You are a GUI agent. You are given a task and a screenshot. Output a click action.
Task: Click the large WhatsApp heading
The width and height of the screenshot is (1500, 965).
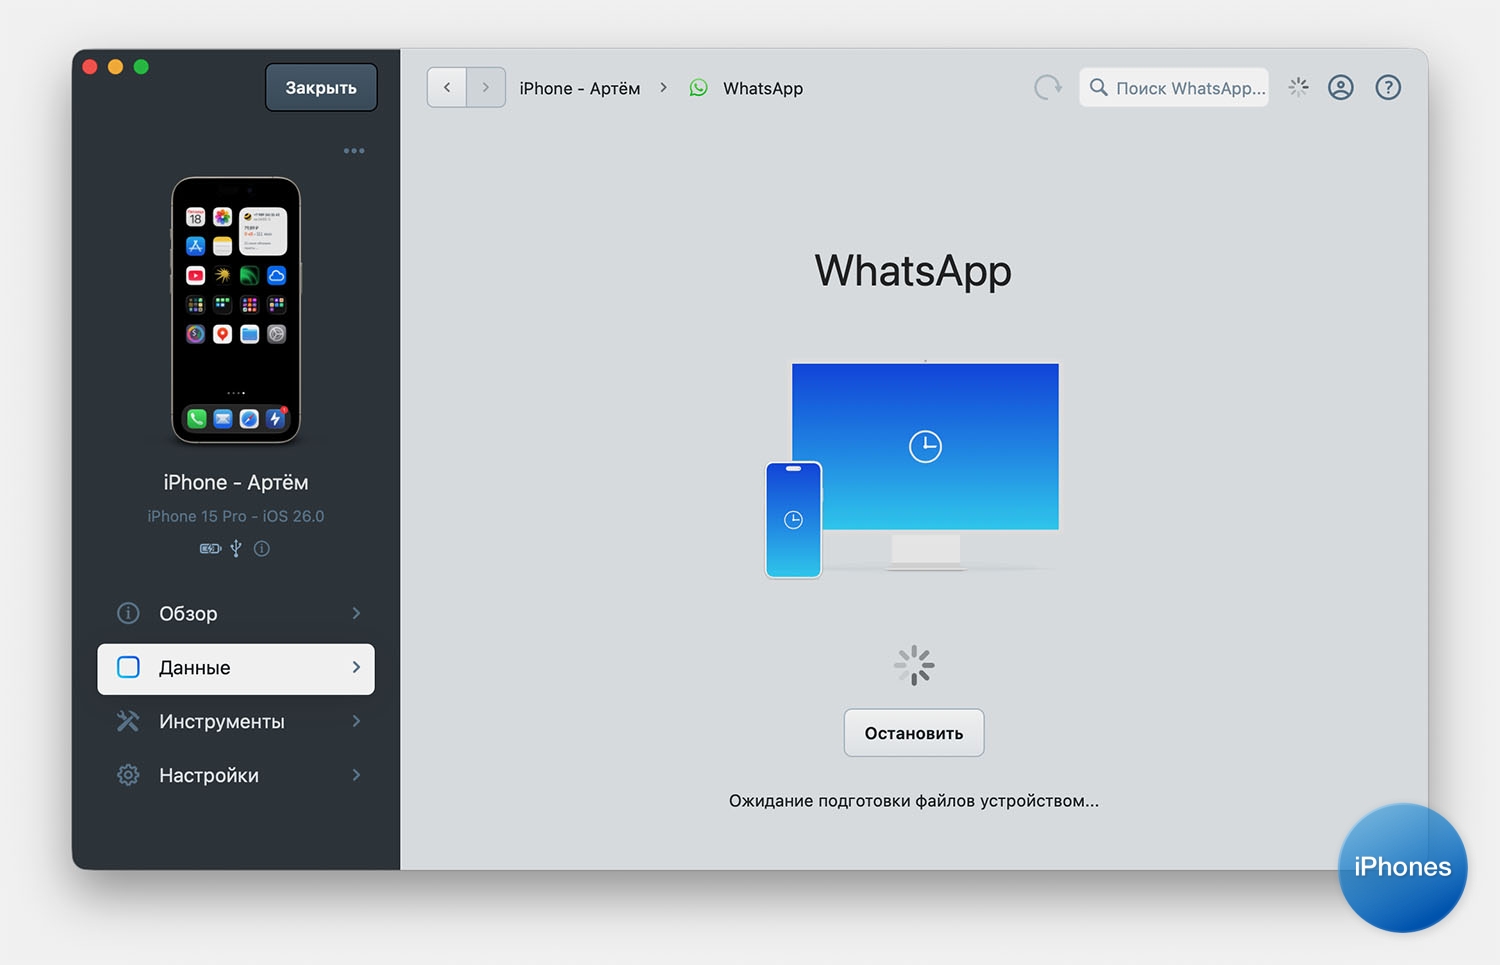coord(913,271)
